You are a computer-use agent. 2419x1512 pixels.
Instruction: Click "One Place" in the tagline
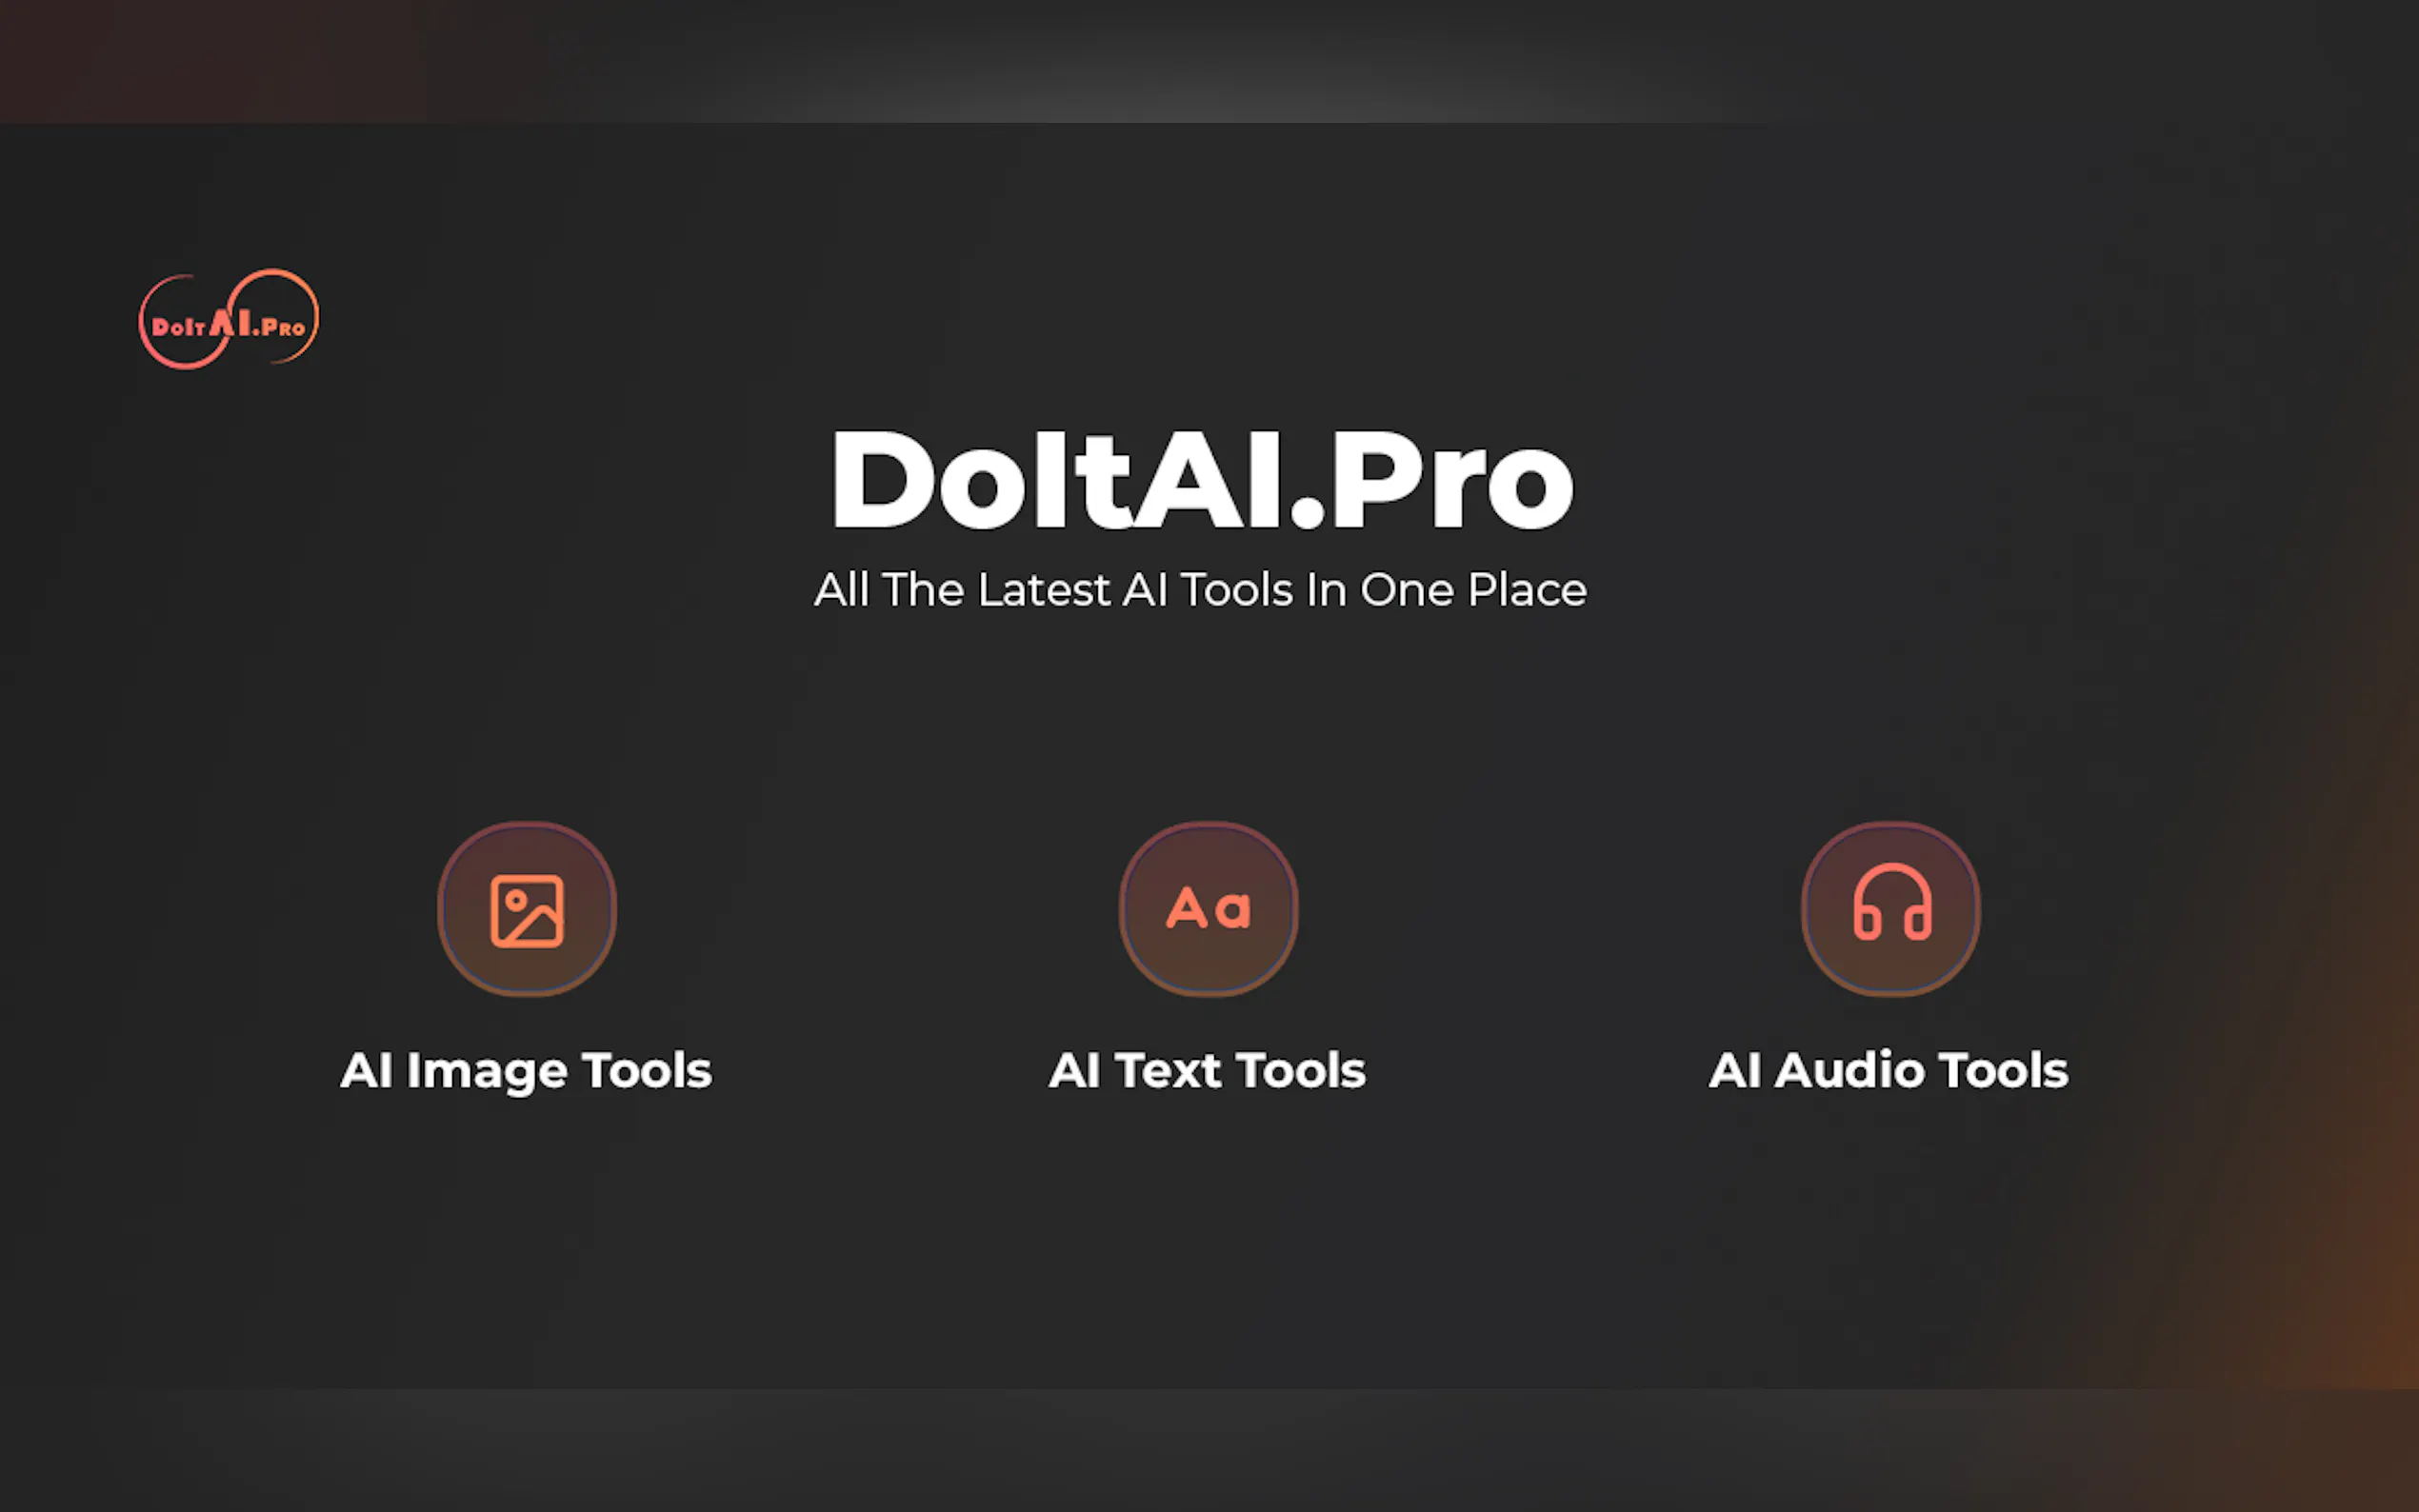pos(1474,590)
